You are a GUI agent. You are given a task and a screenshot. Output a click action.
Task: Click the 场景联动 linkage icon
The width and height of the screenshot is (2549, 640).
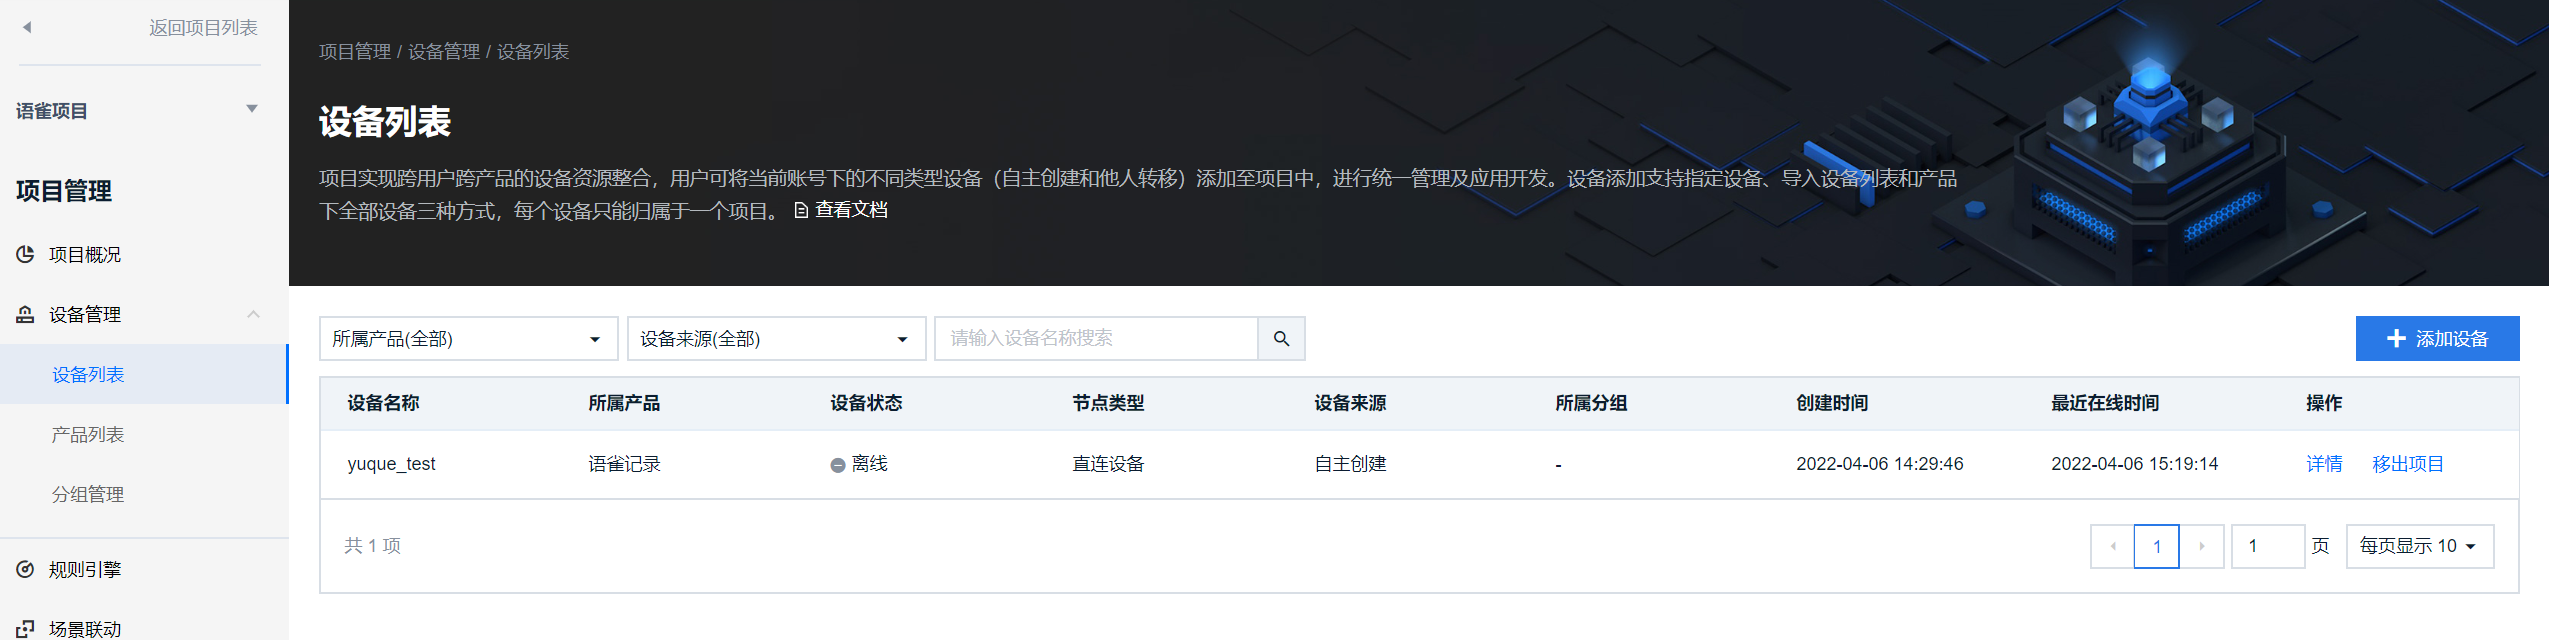click(x=26, y=629)
